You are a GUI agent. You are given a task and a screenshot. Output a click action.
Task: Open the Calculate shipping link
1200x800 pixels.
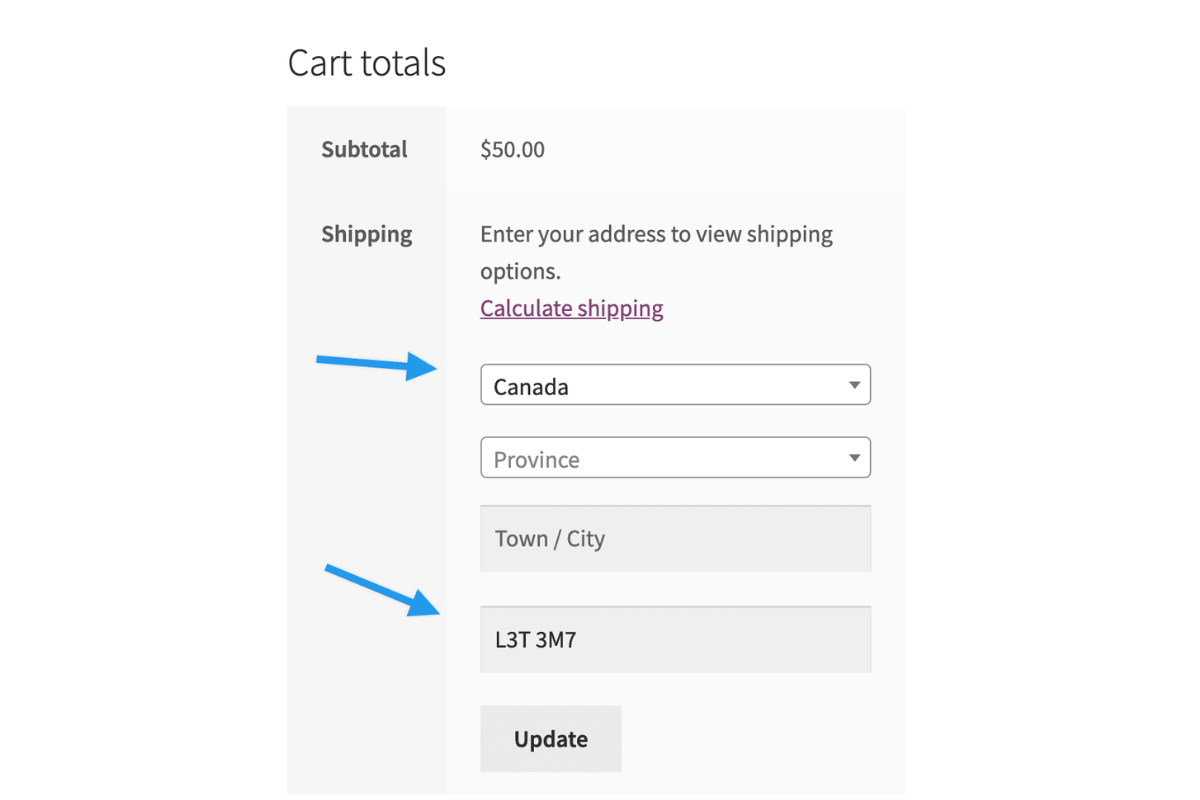click(x=572, y=308)
